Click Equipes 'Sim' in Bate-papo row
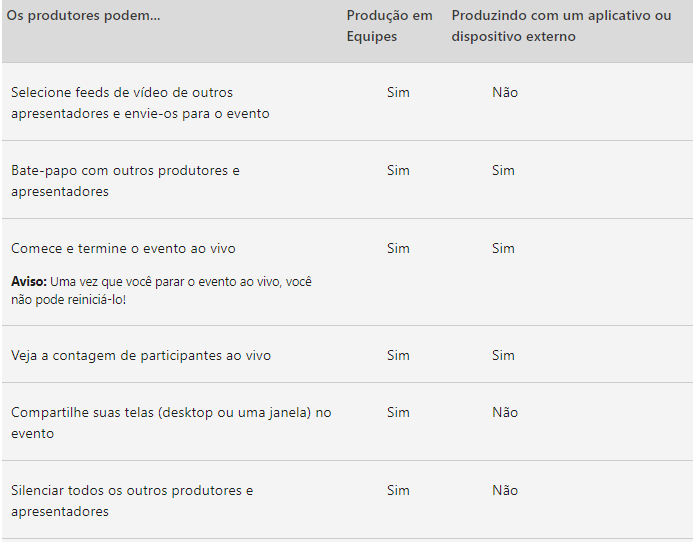This screenshot has width=693, height=542. (x=398, y=171)
